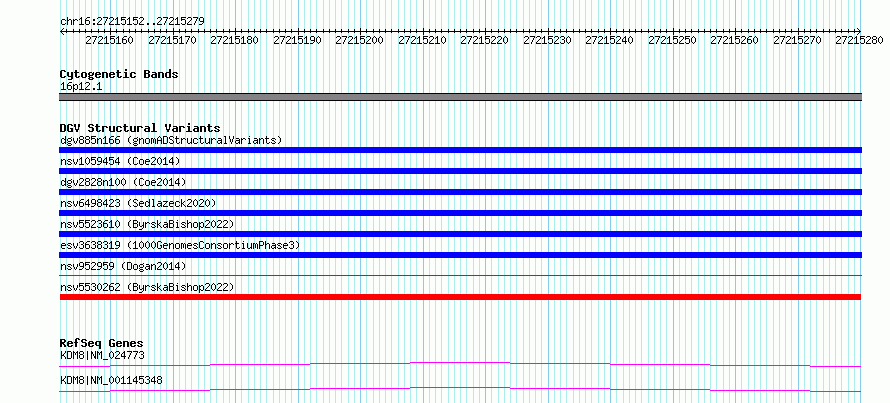Select the blue bar under dgv2828n100

coord(460,192)
